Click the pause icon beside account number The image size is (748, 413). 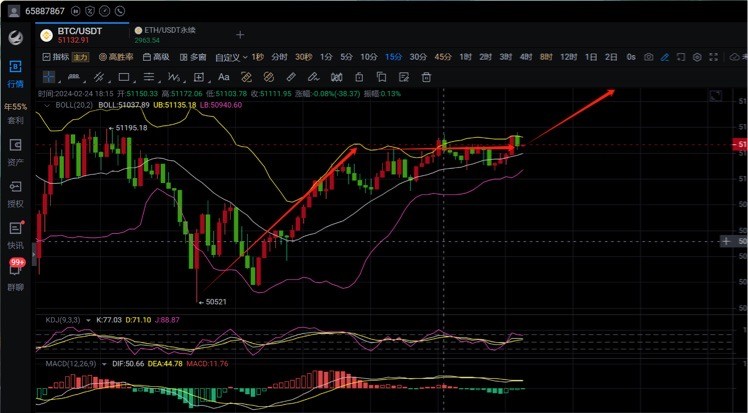pos(75,10)
